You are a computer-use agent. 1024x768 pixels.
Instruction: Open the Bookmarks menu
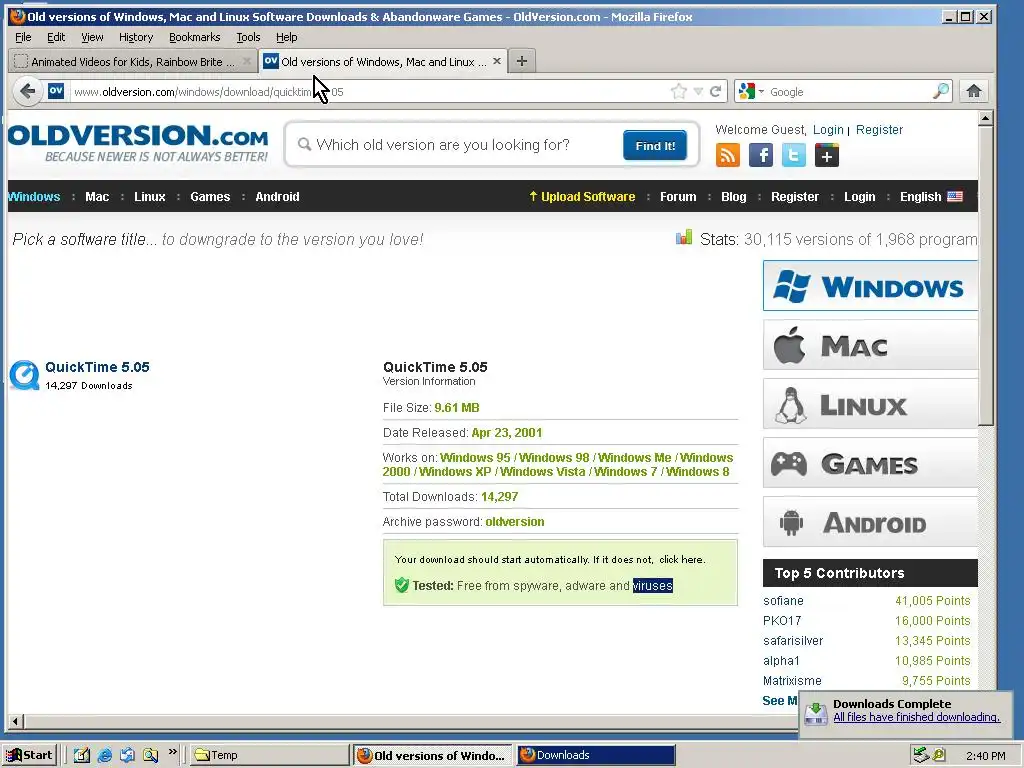click(195, 37)
